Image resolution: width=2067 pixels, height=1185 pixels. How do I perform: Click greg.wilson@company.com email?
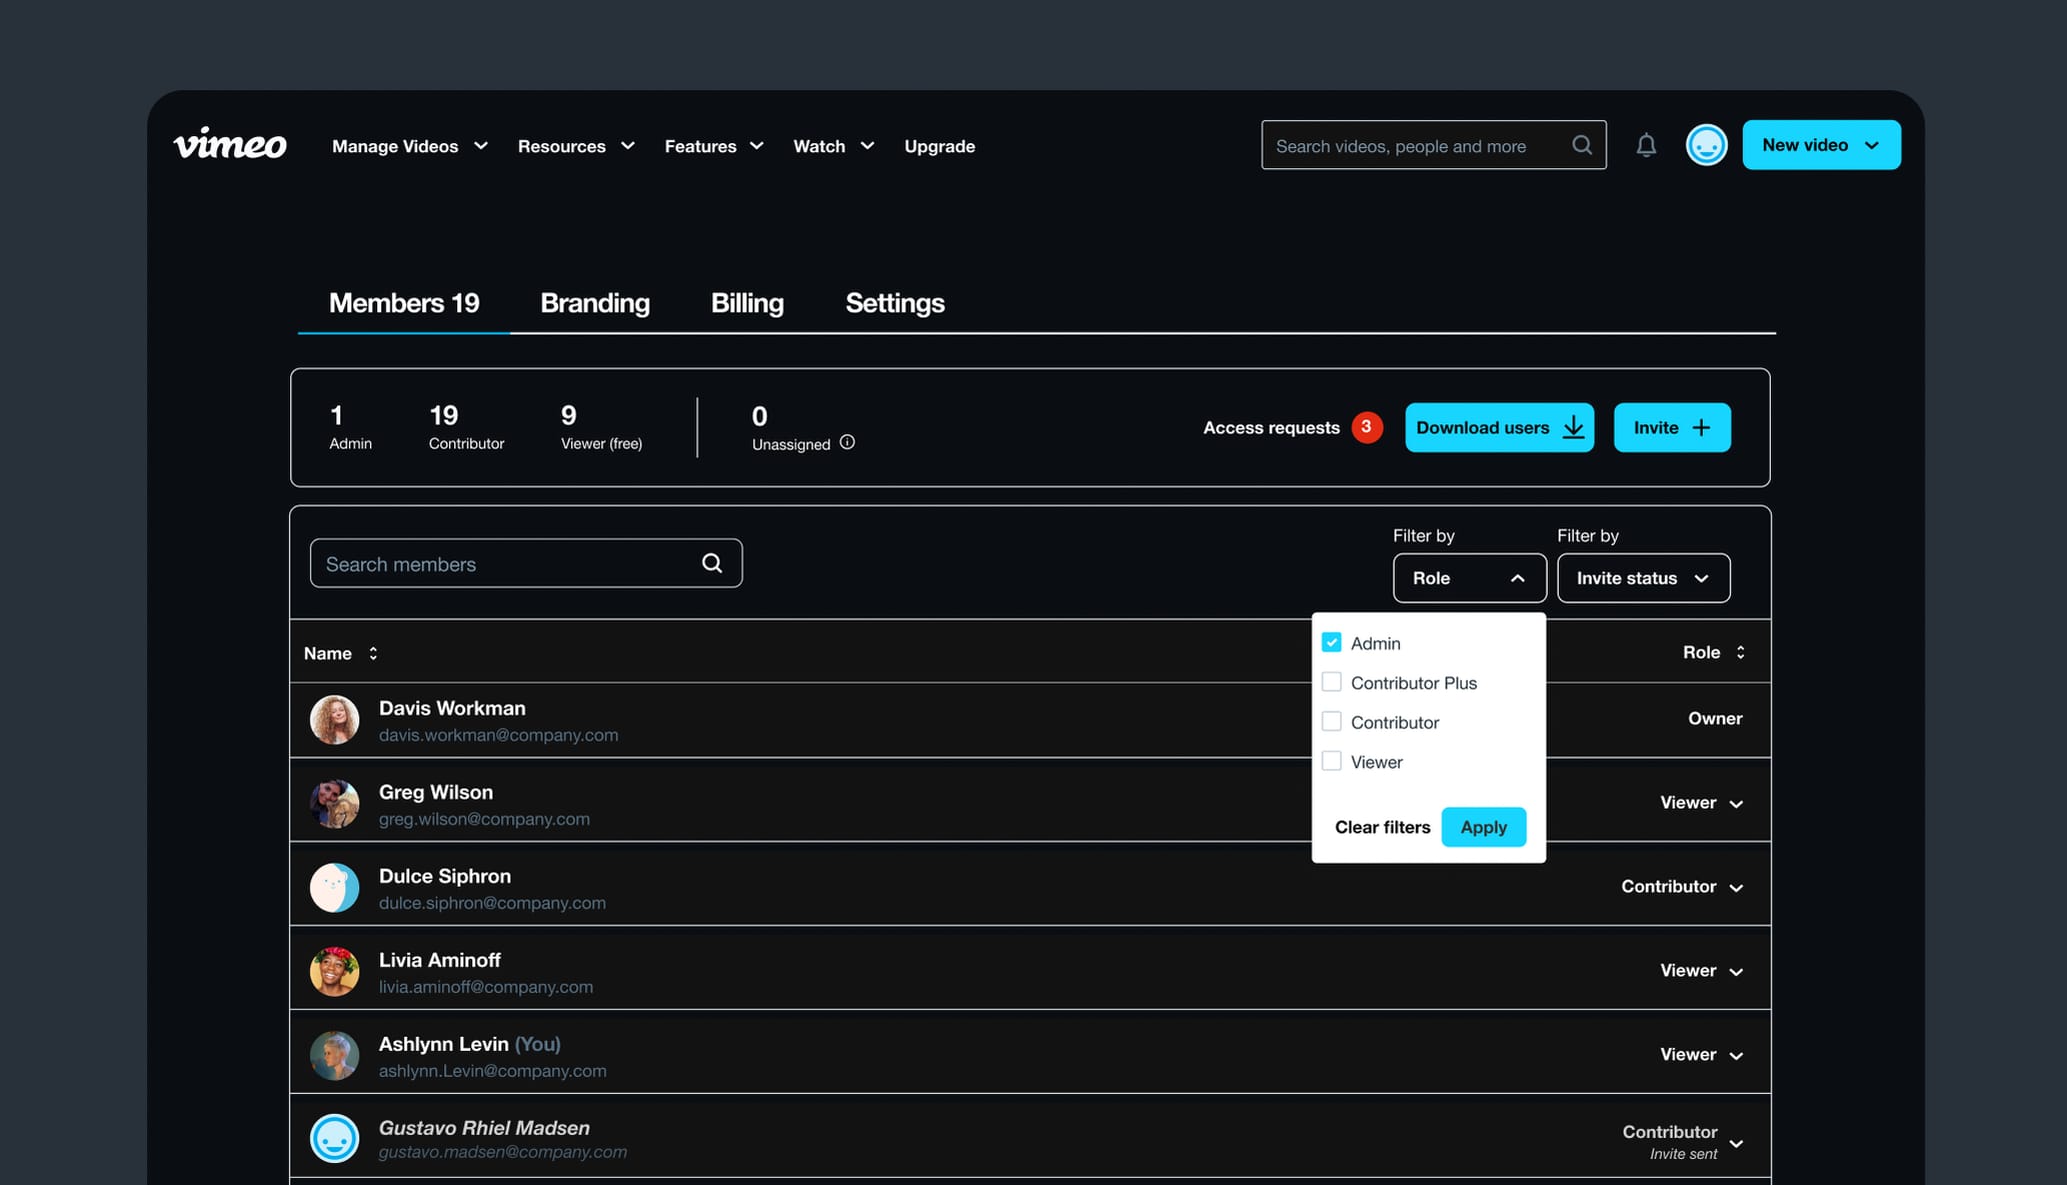[484, 819]
